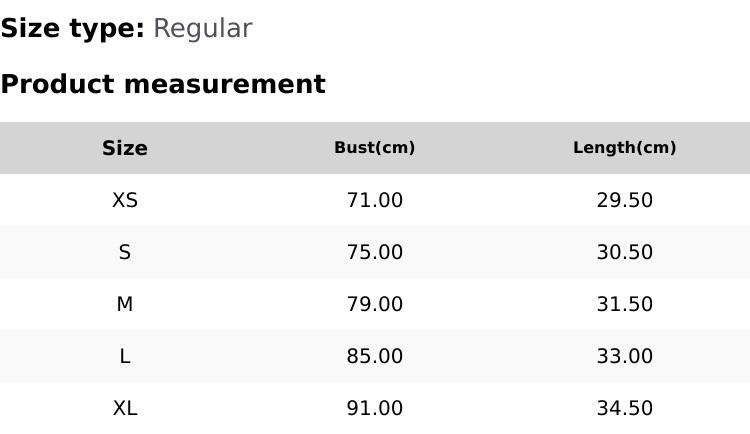Screen dimensions: 750x434
Task: Click the 71.00 bust value
Action: [374, 200]
